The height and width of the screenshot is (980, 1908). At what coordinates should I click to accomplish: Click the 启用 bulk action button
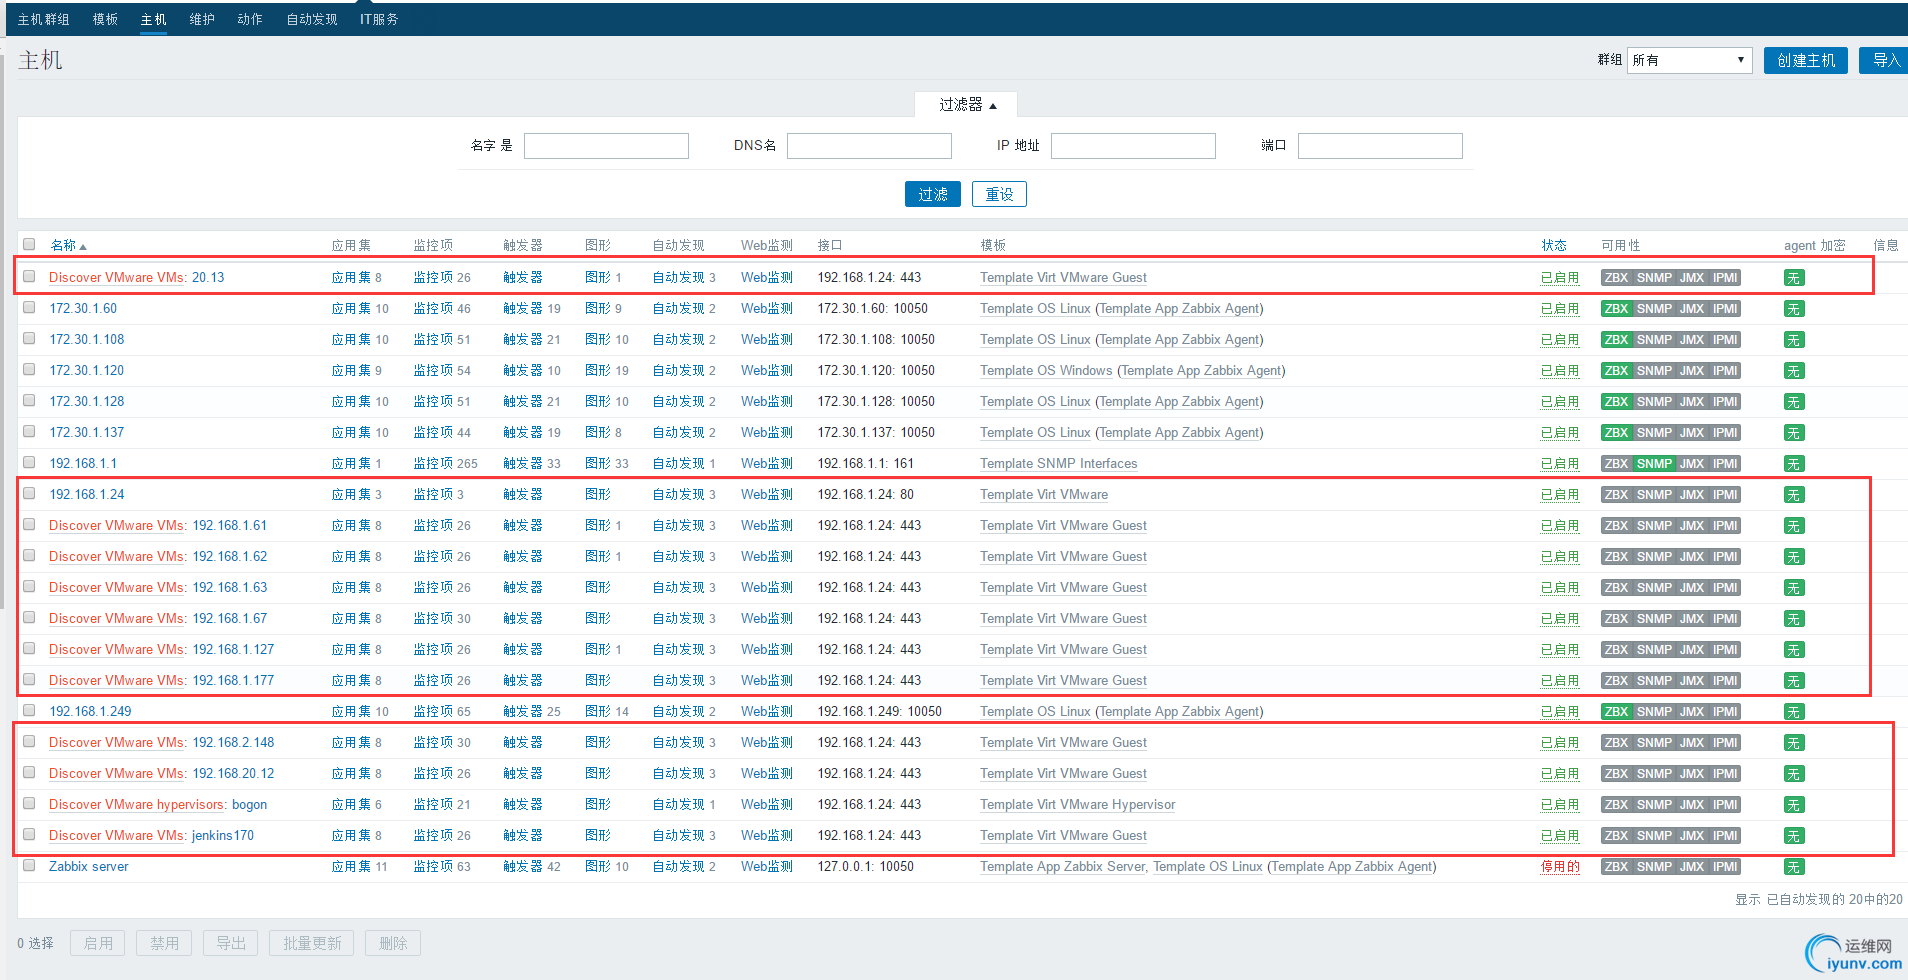click(x=98, y=943)
